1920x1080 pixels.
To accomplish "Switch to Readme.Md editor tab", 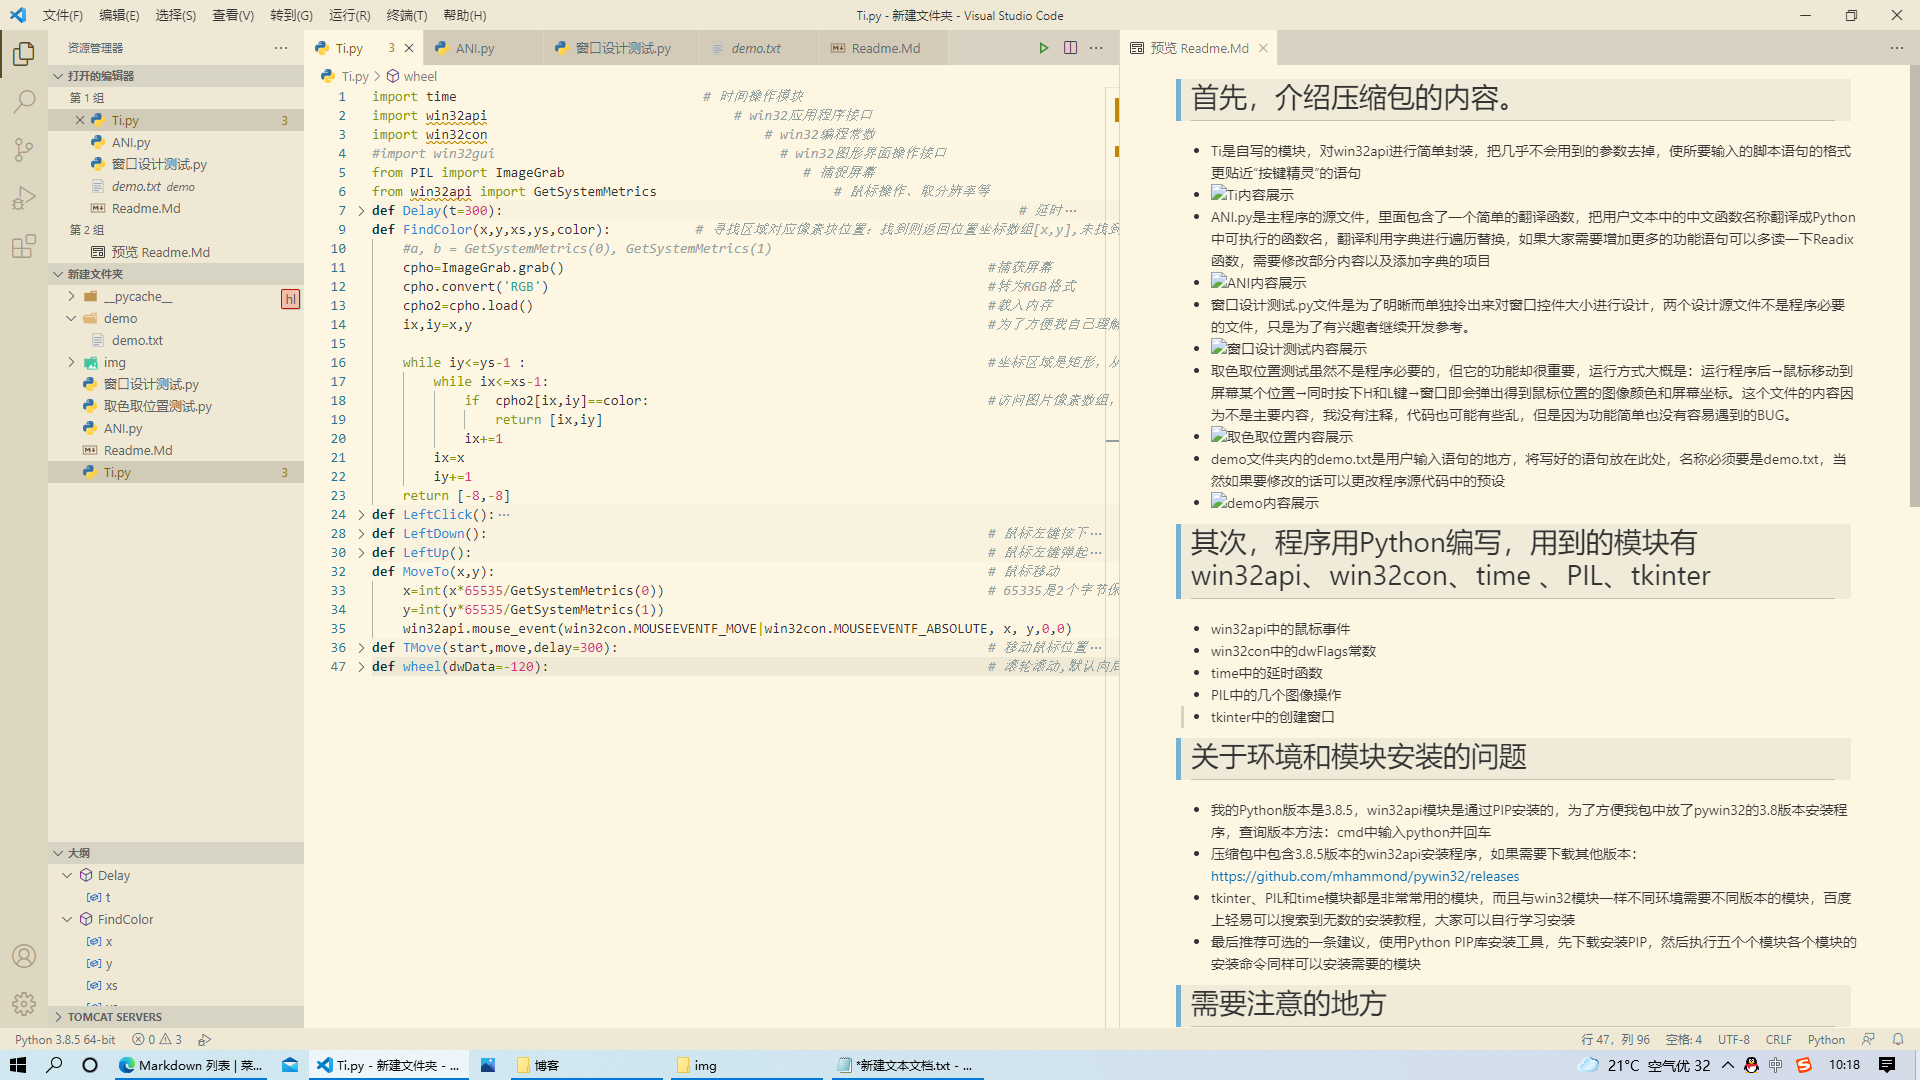I will 884,48.
